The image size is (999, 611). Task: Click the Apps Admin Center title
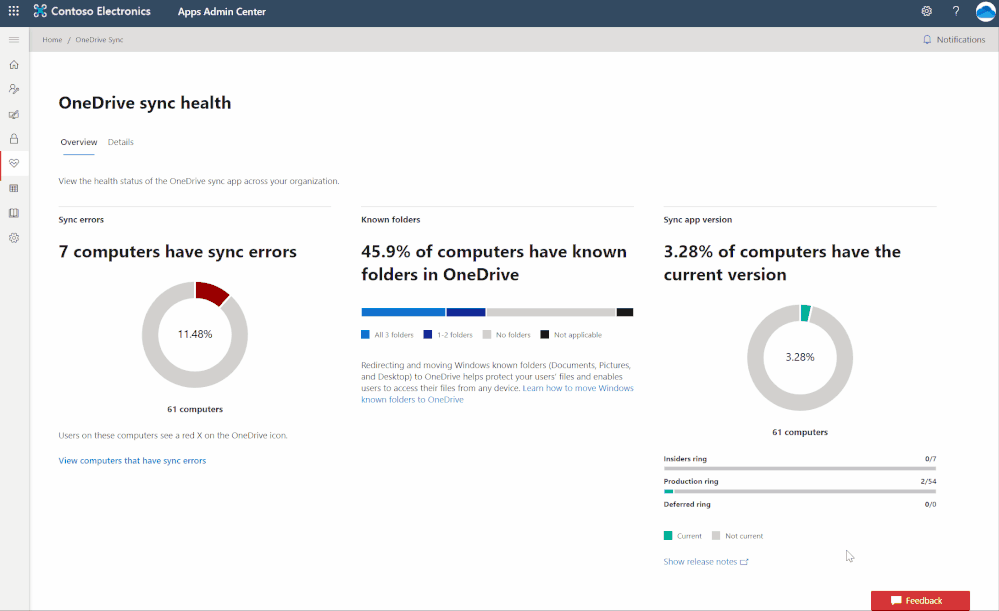point(222,11)
